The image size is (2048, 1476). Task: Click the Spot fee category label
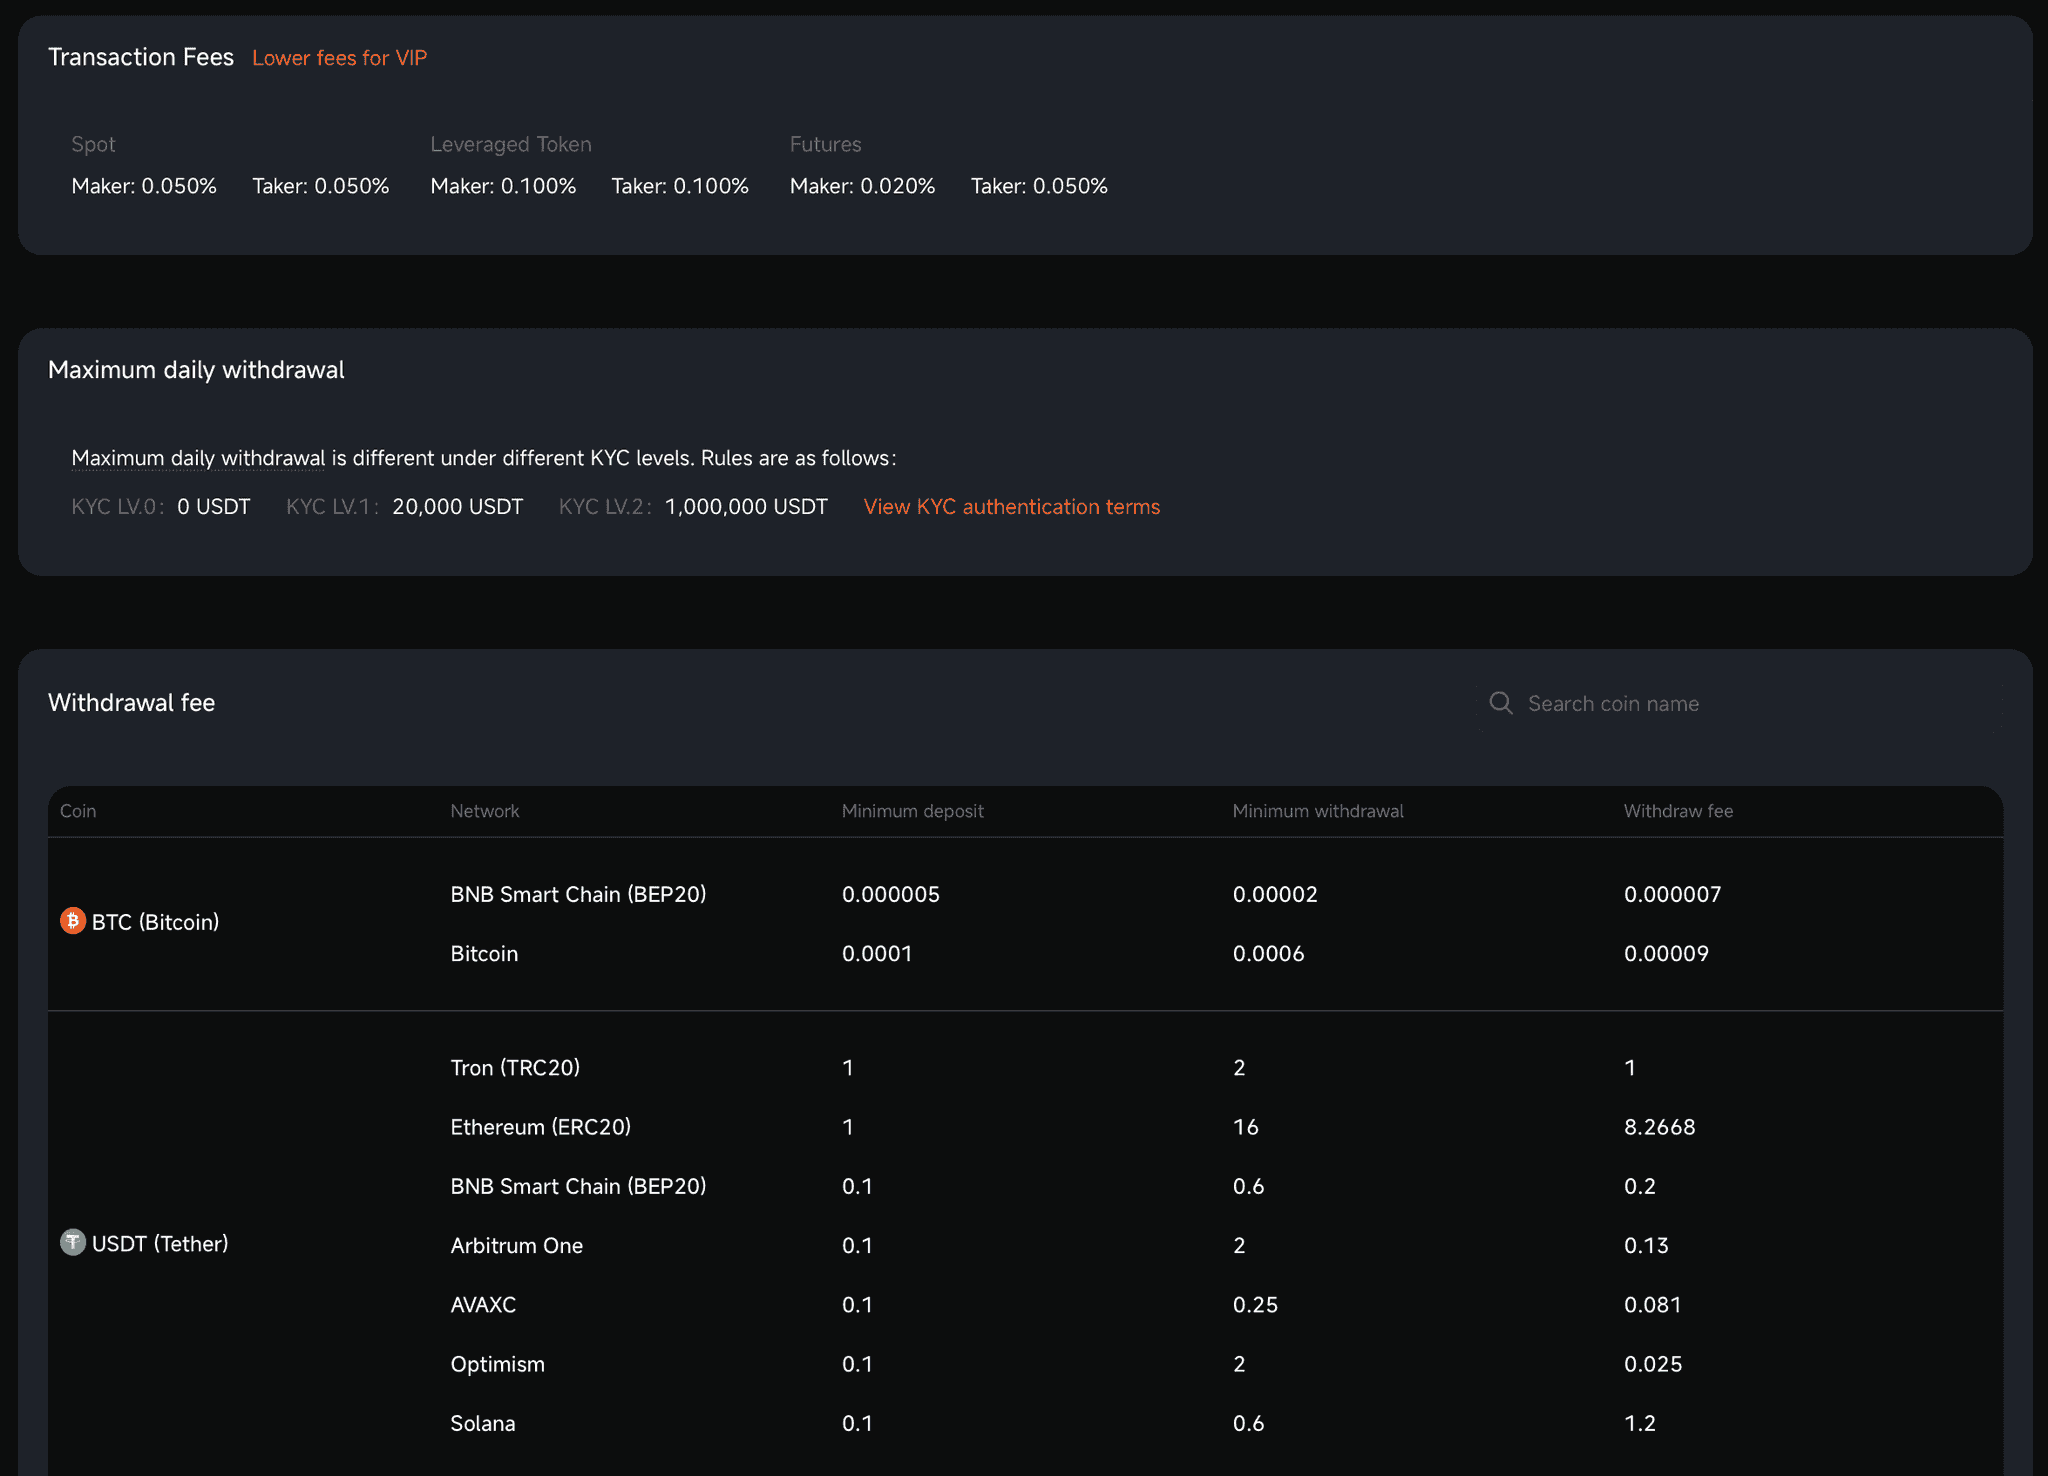(x=93, y=144)
